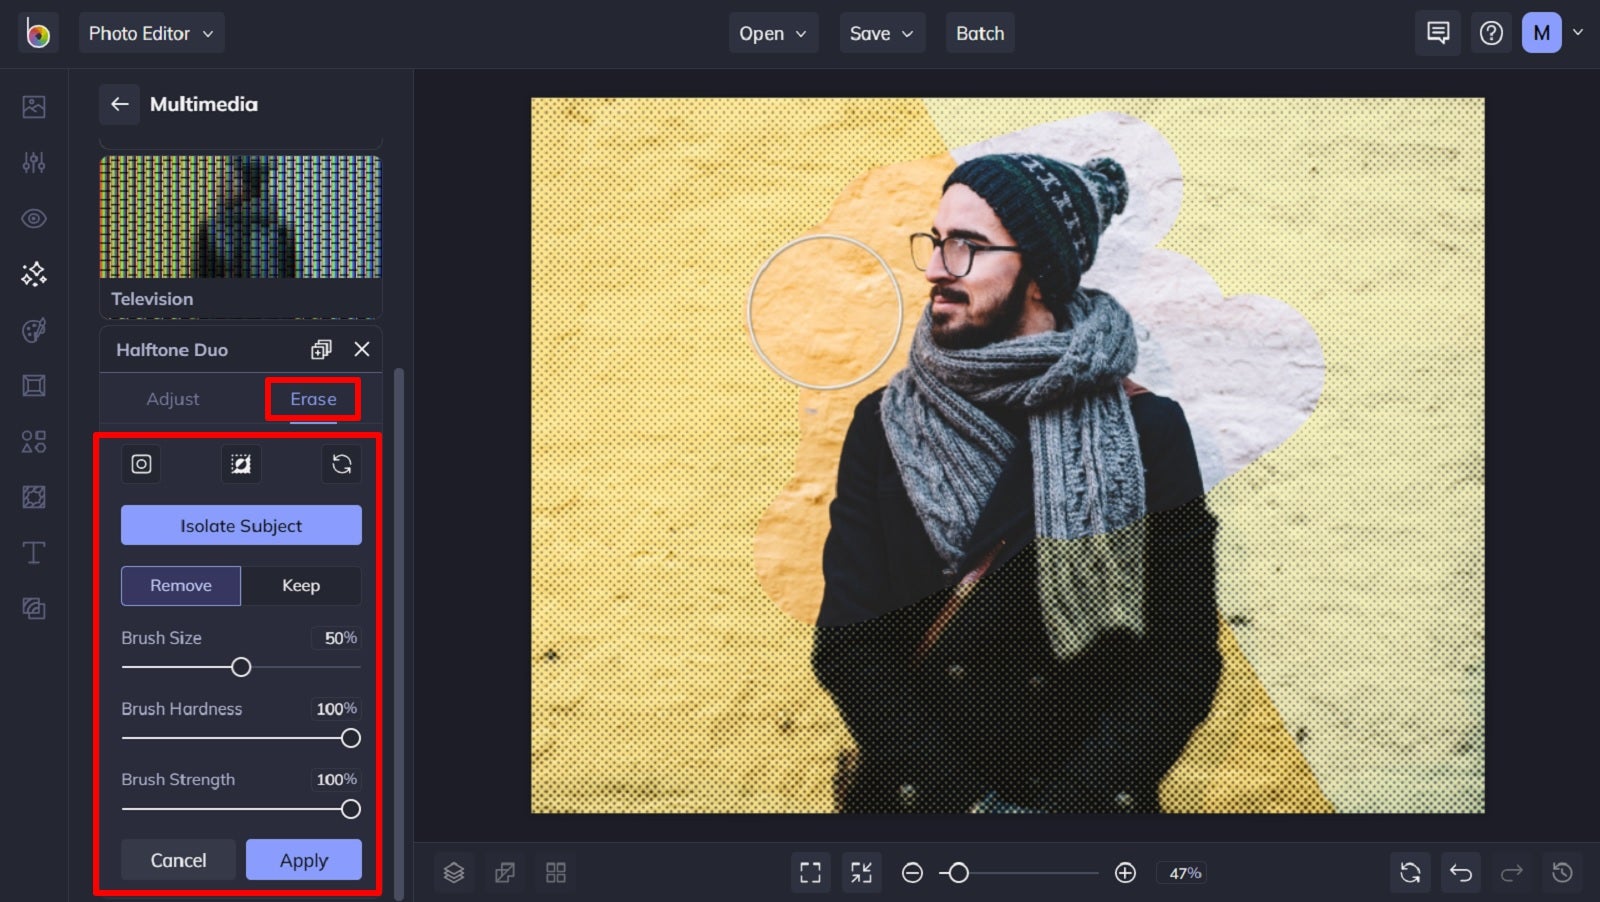Viewport: 1600px width, 902px height.
Task: Click the Layers icon in bottom toolbar
Action: coord(455,872)
